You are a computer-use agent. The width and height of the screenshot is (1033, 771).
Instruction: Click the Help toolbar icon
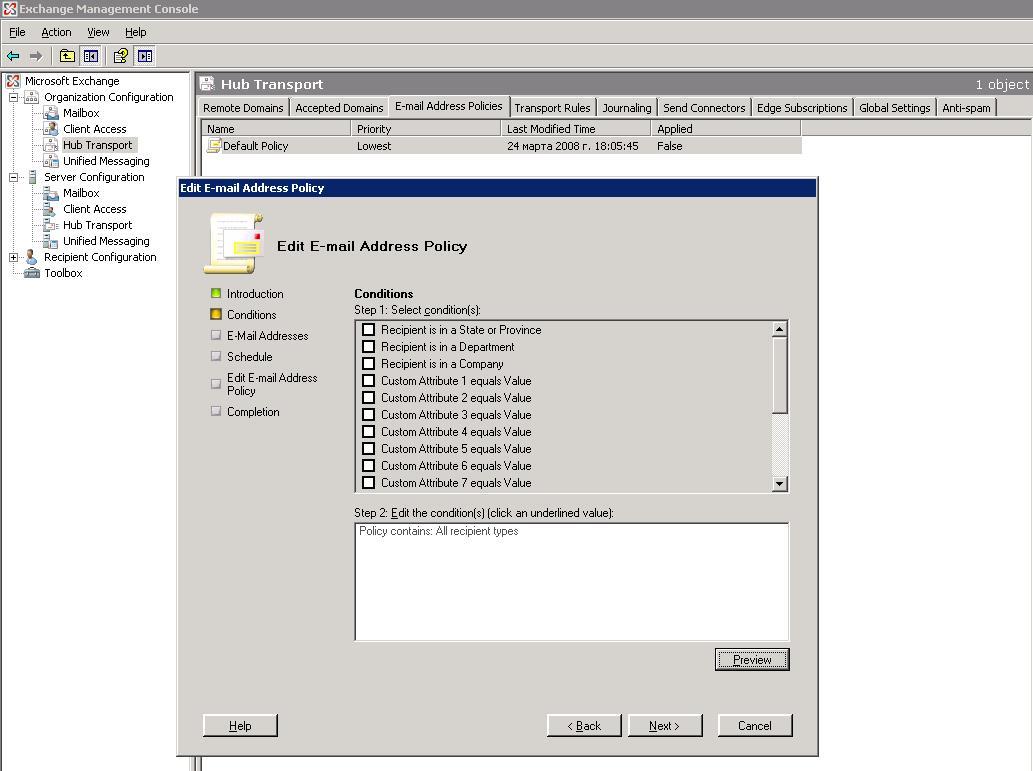coord(121,56)
